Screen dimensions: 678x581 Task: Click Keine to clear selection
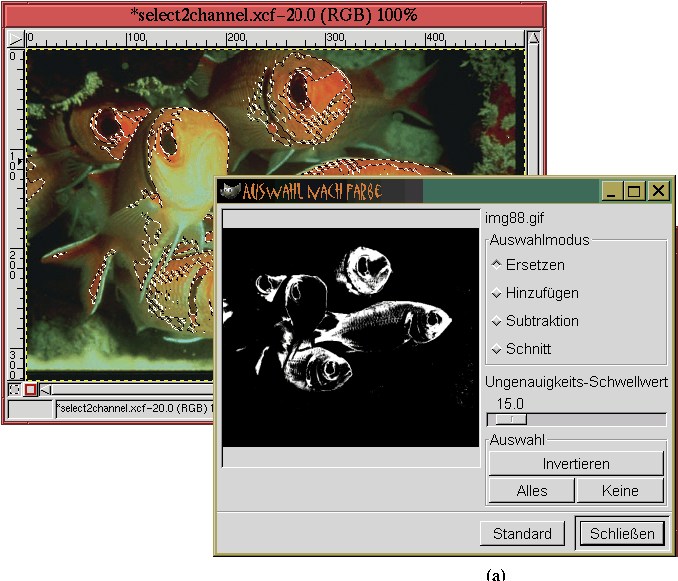tap(620, 490)
